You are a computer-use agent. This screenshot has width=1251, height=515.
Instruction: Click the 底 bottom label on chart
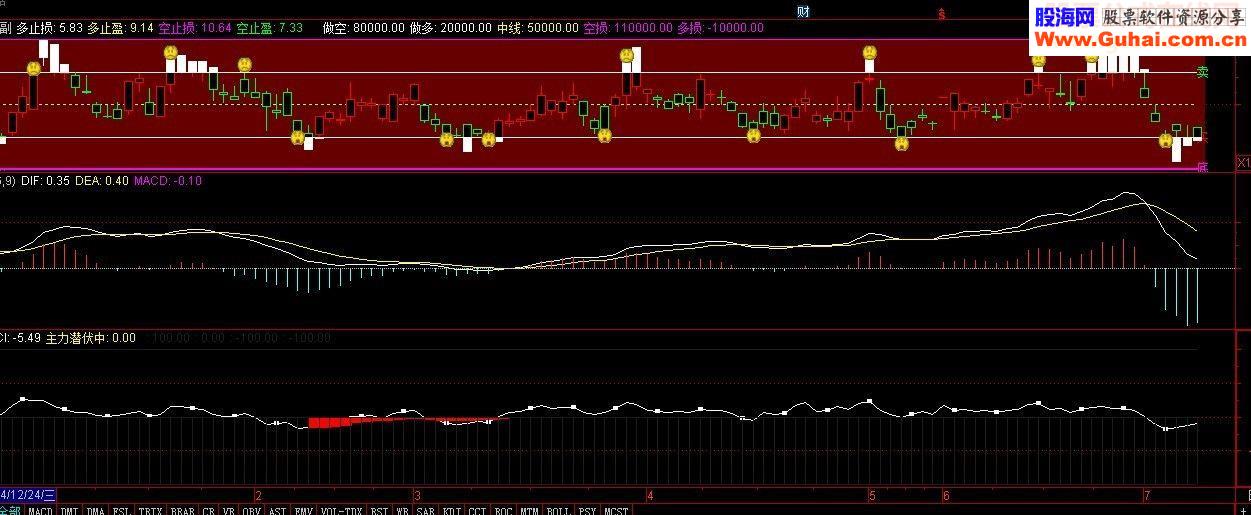tap(1202, 167)
